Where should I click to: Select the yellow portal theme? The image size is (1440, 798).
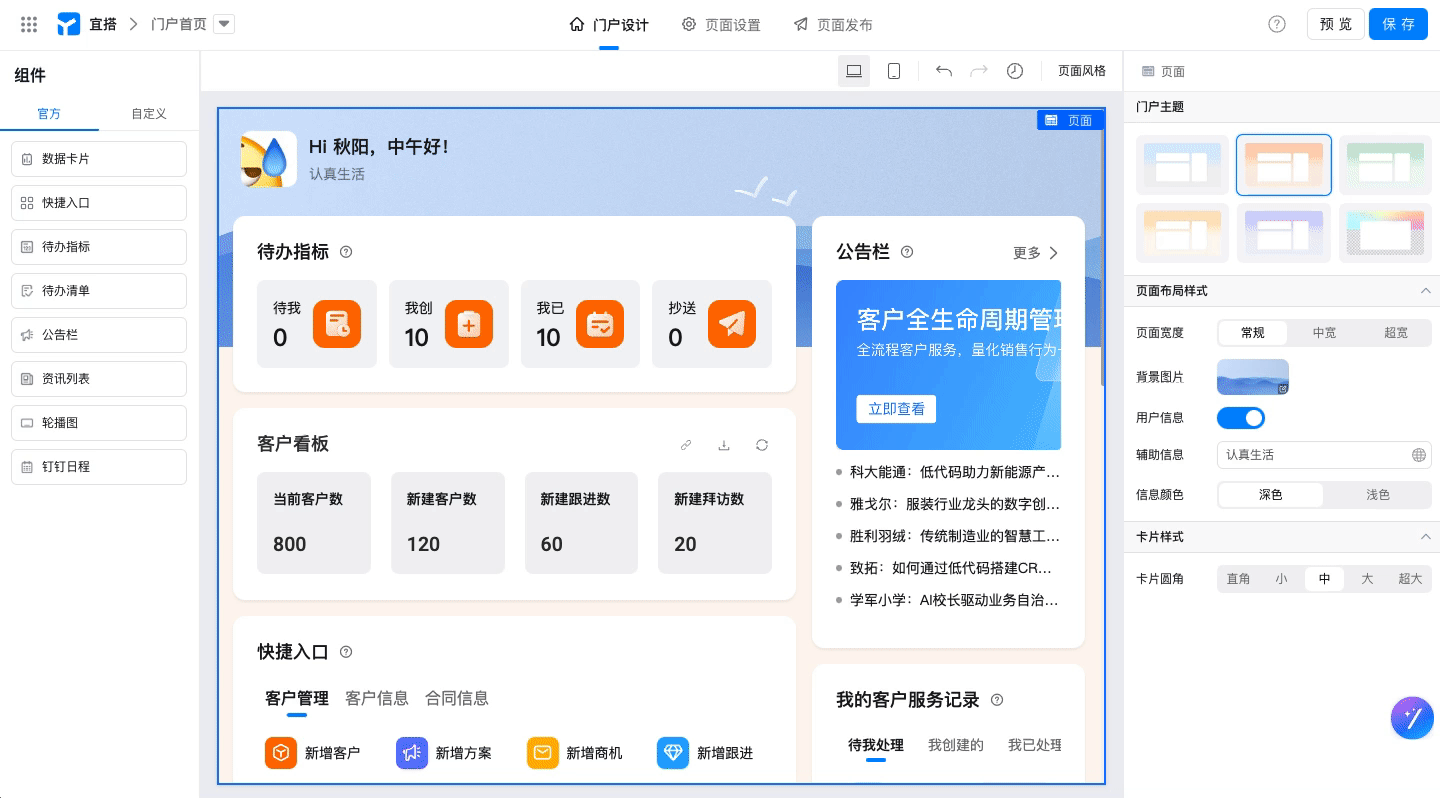tap(1182, 233)
